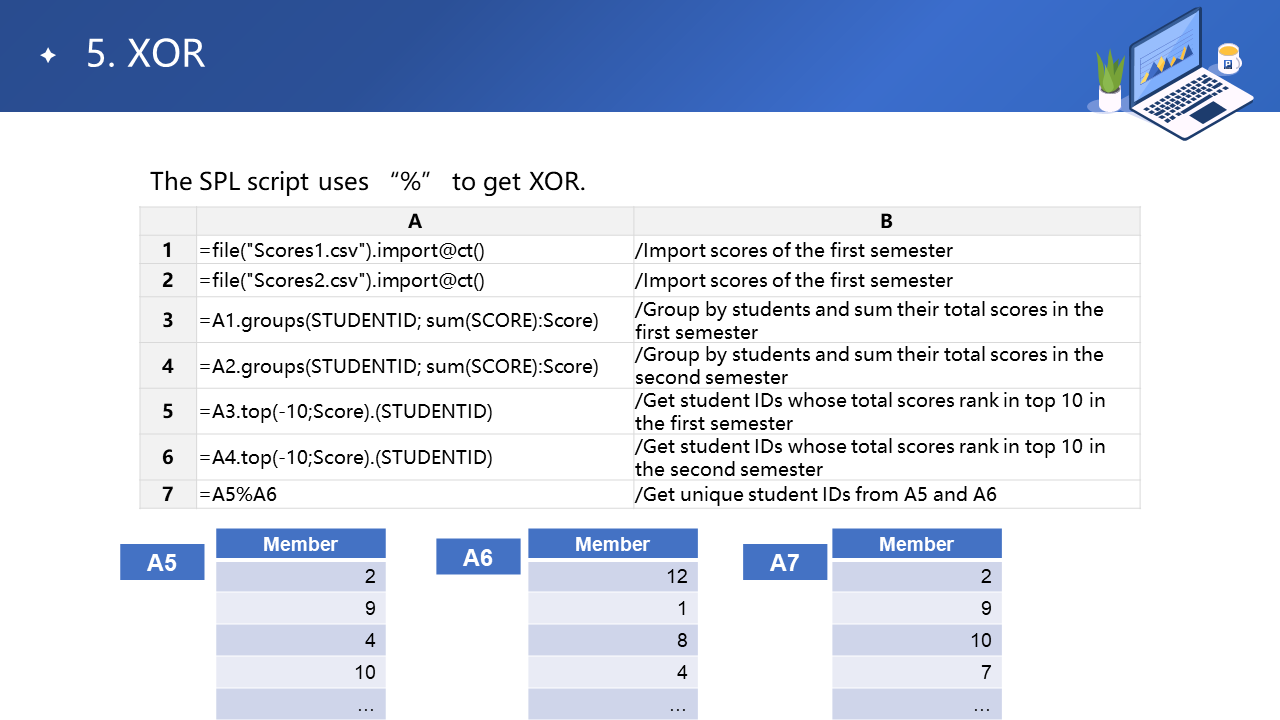Select column header B in script grid
The image size is (1280, 720).
886,221
